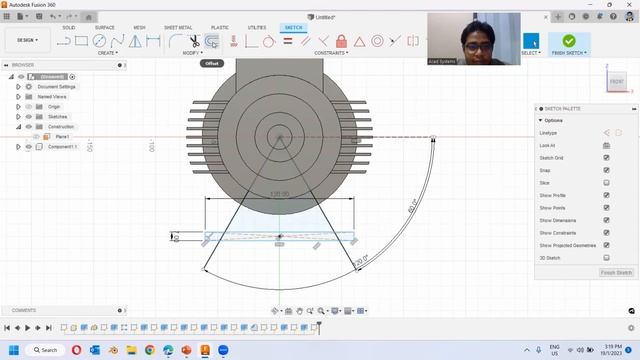Viewport: 640px width, 360px height.
Task: Open the CONSTRAINTS dropdown menu
Action: 331,53
